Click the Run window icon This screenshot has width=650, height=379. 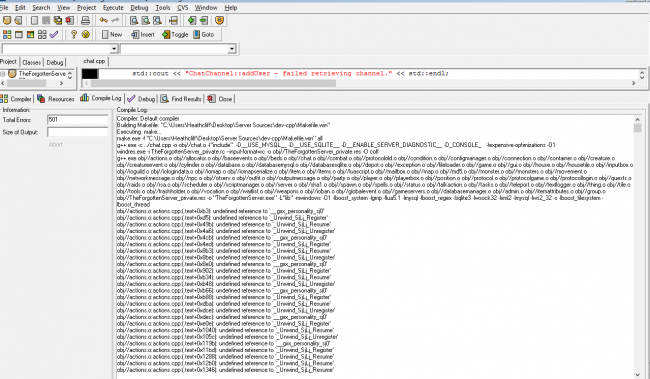coord(19,34)
